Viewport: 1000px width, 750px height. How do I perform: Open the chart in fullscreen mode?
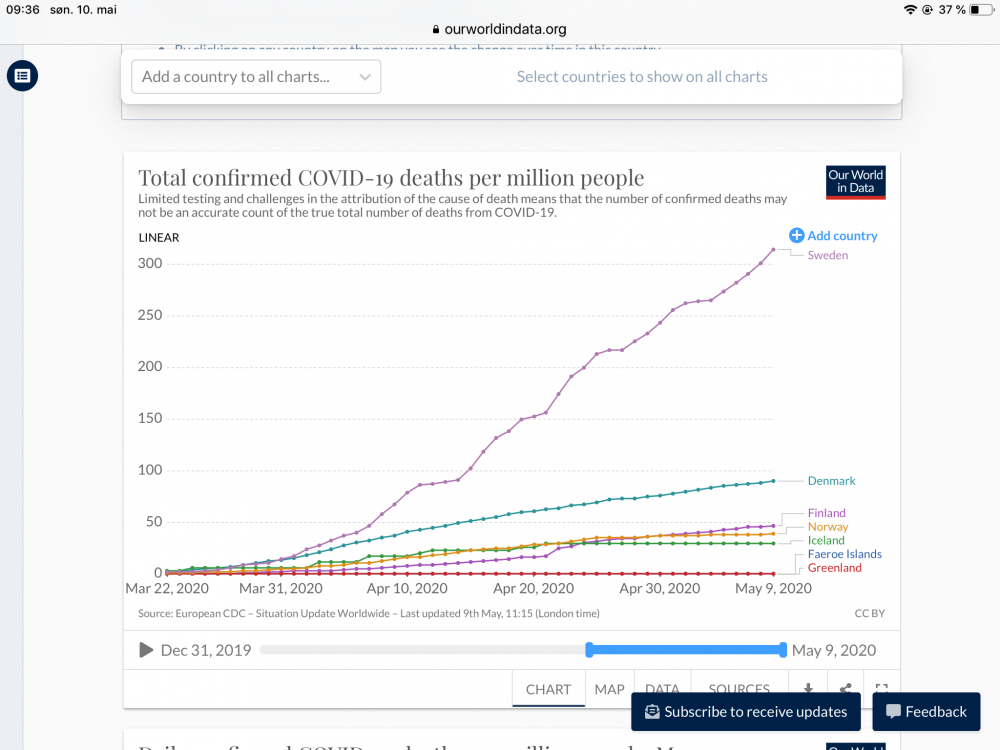[881, 689]
